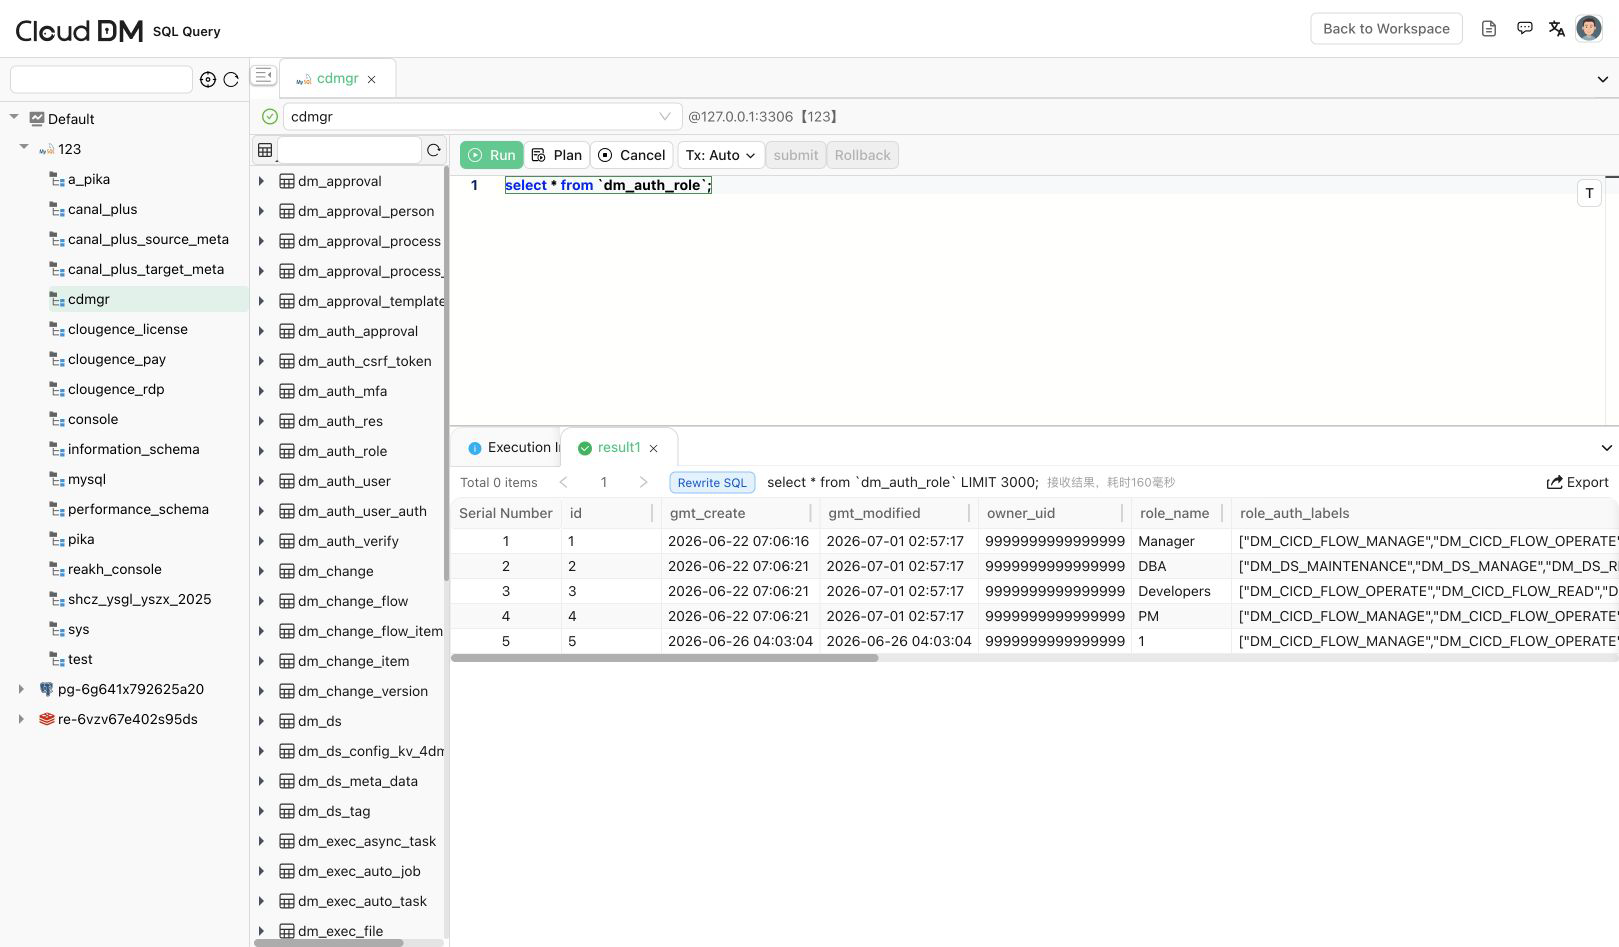Switch to the cdmgr query tab
The height and width of the screenshot is (947, 1619).
tap(337, 78)
